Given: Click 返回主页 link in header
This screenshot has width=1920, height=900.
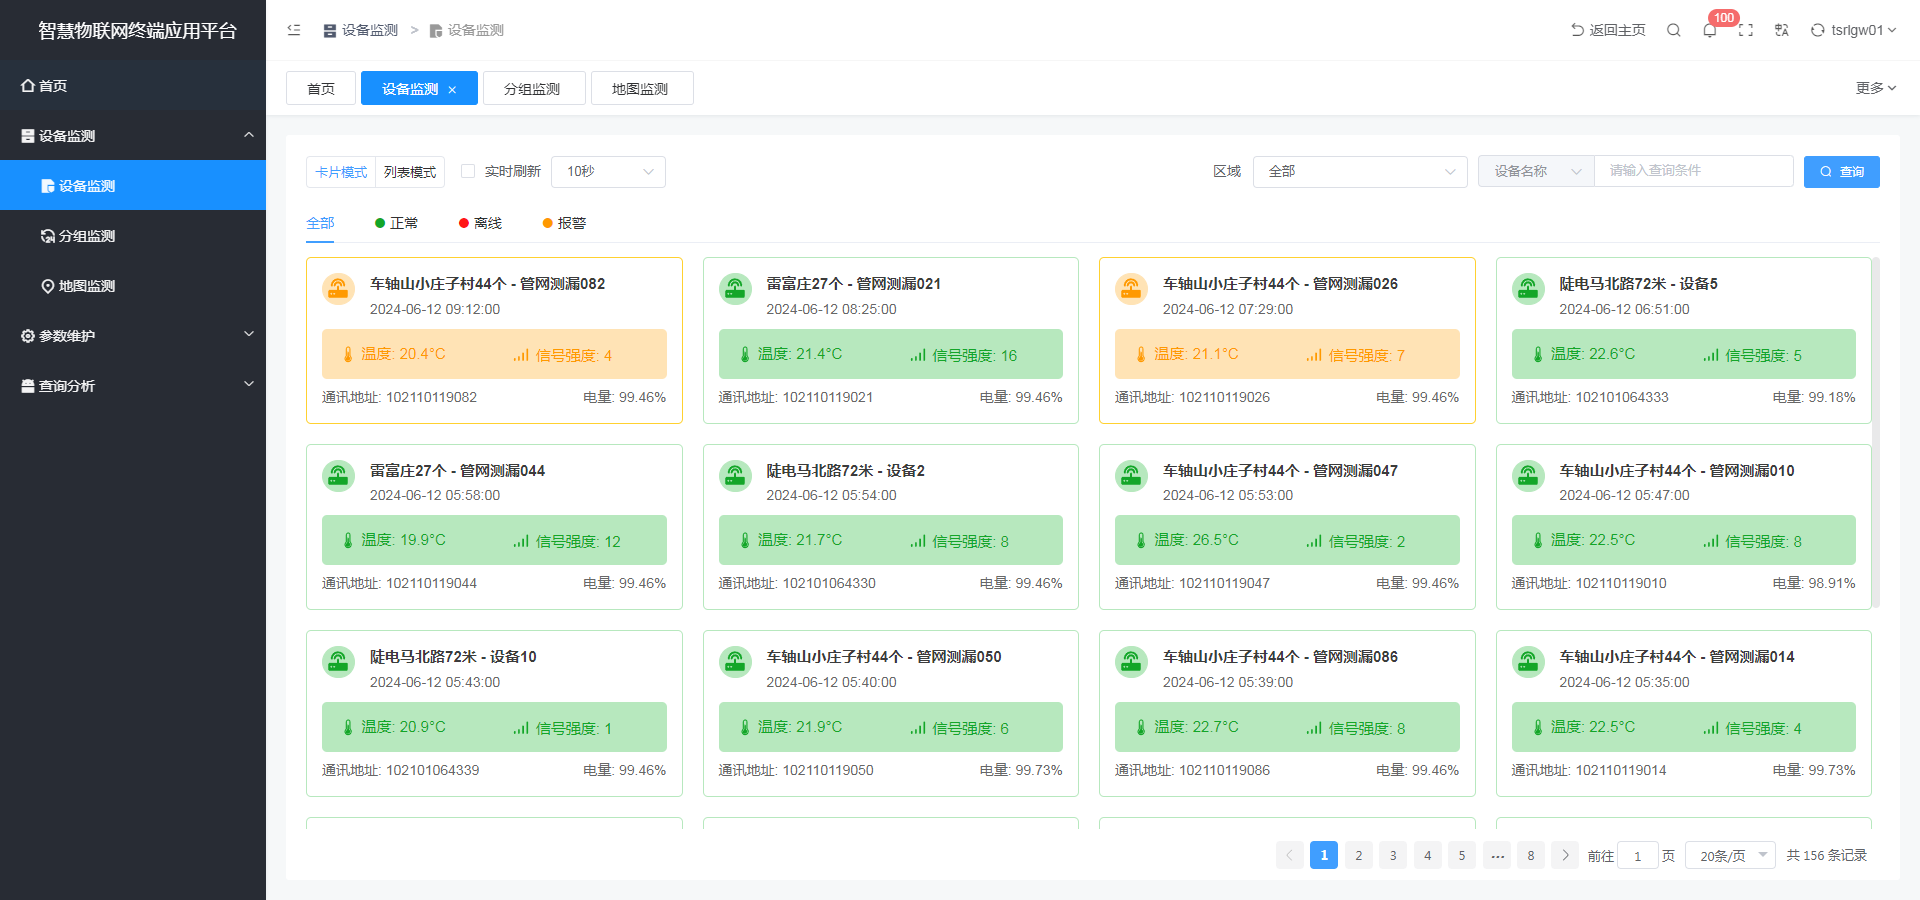Looking at the screenshot, I should pyautogui.click(x=1608, y=30).
